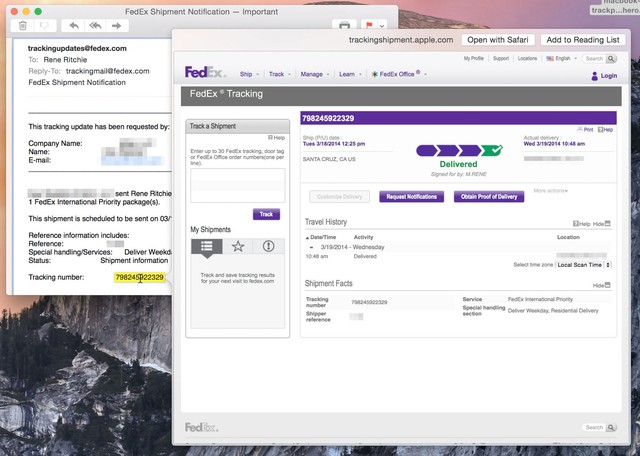The height and width of the screenshot is (456, 640).
Task: Click Help link next to Print
Action: [x=605, y=129]
